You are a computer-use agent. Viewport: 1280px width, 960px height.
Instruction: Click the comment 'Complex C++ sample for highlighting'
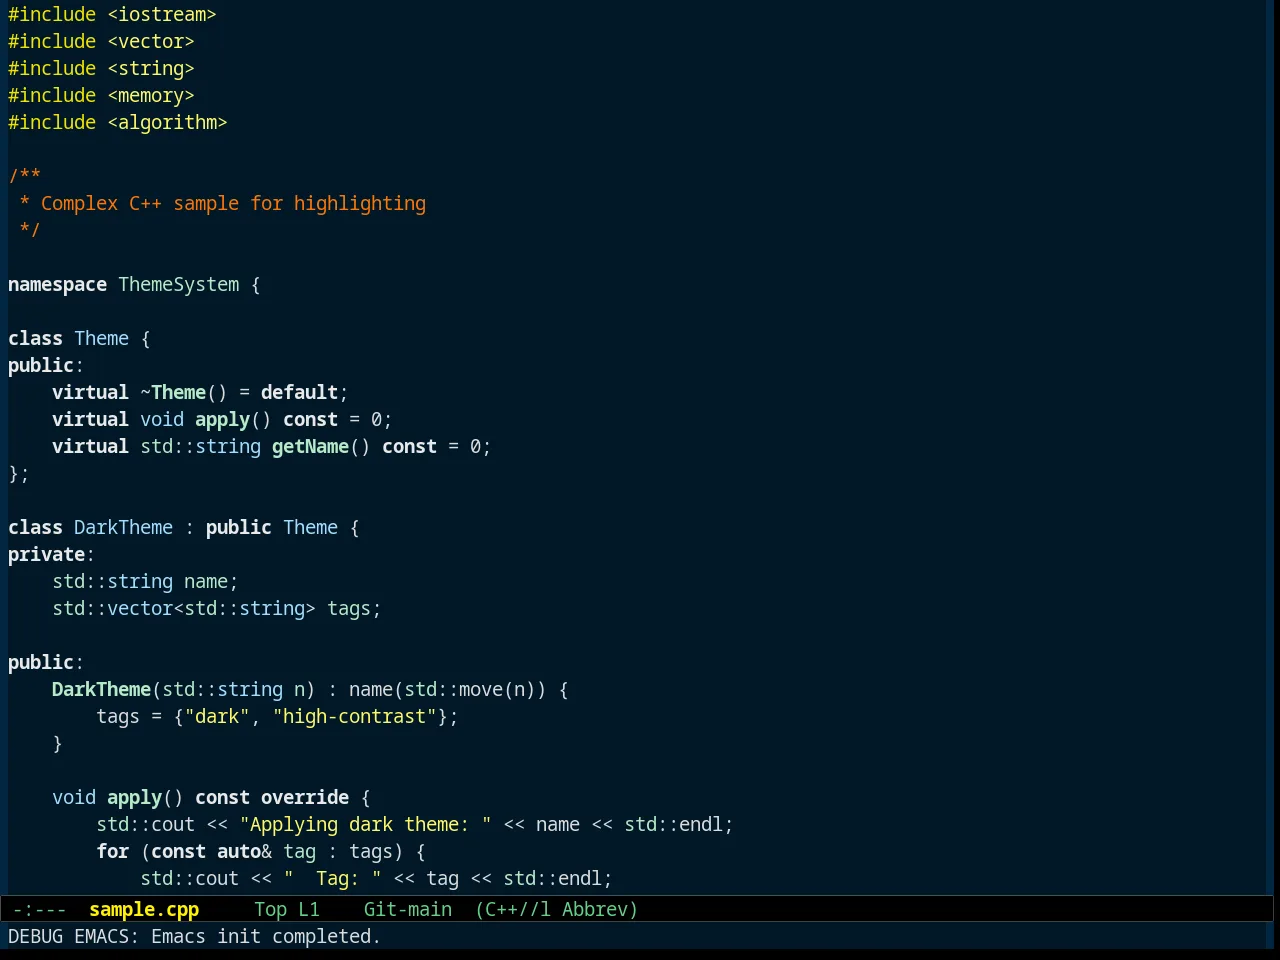tap(233, 203)
